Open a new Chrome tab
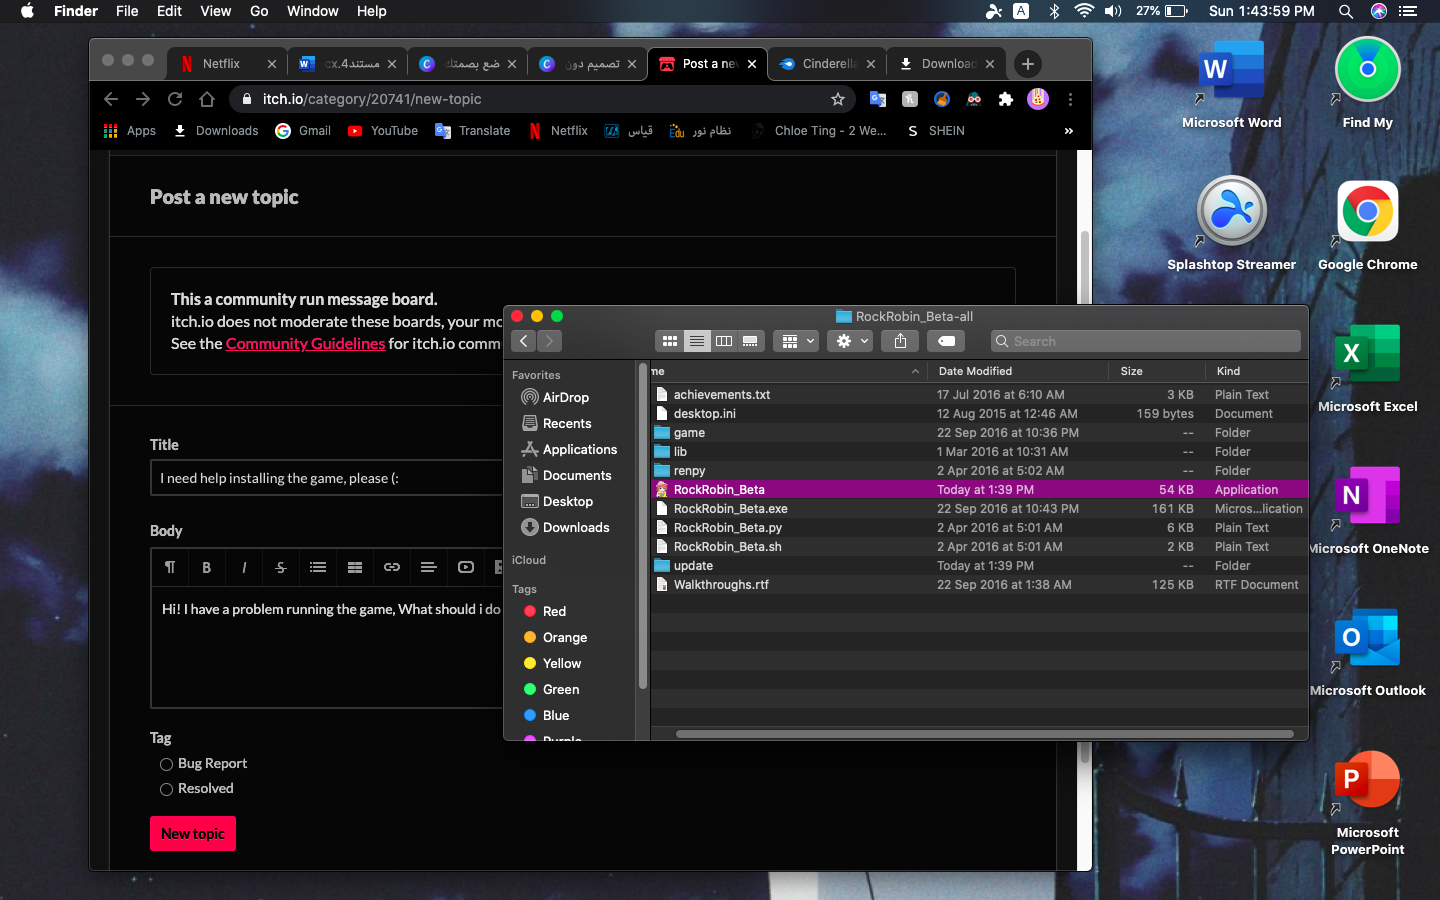 pos(1028,64)
